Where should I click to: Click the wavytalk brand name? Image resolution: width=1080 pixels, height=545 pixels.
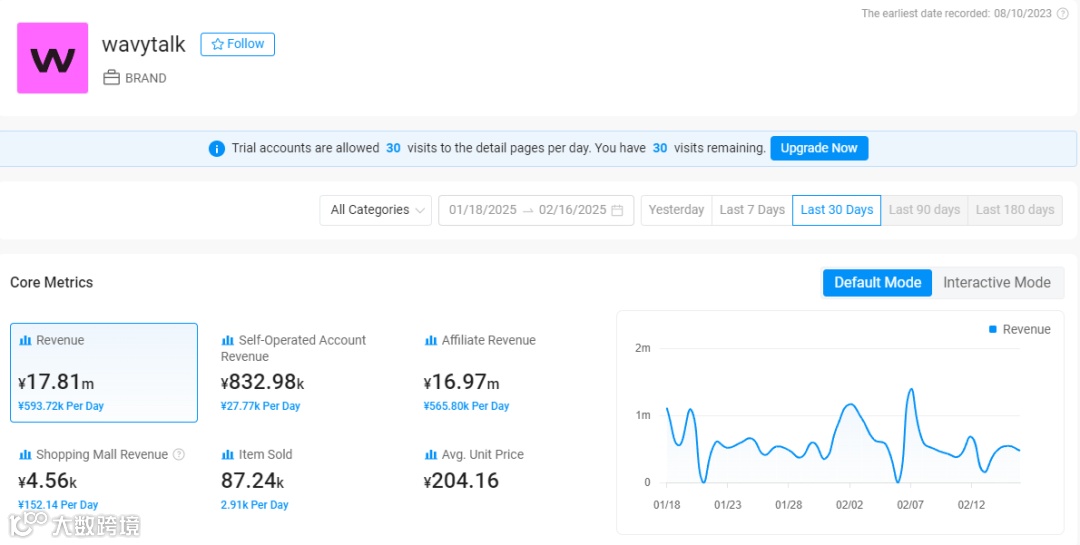click(x=144, y=45)
